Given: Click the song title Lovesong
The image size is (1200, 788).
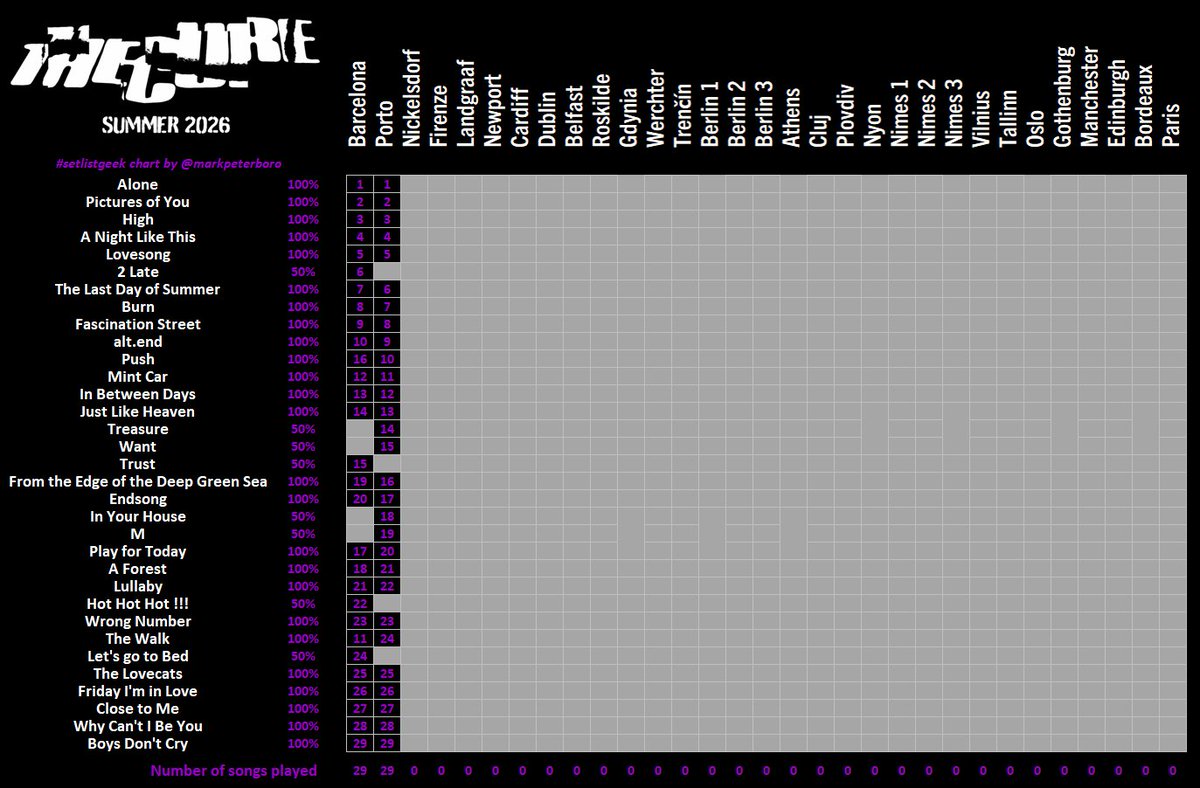Looking at the screenshot, I should tap(138, 254).
